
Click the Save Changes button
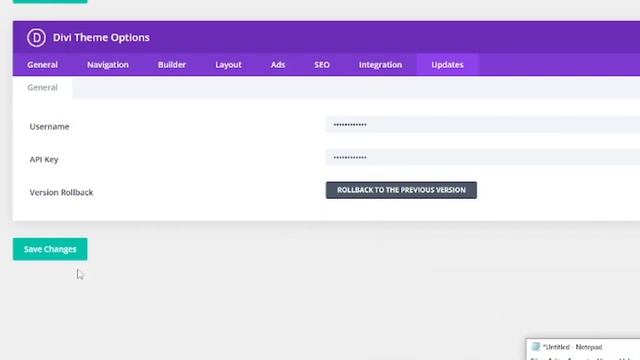click(x=50, y=249)
